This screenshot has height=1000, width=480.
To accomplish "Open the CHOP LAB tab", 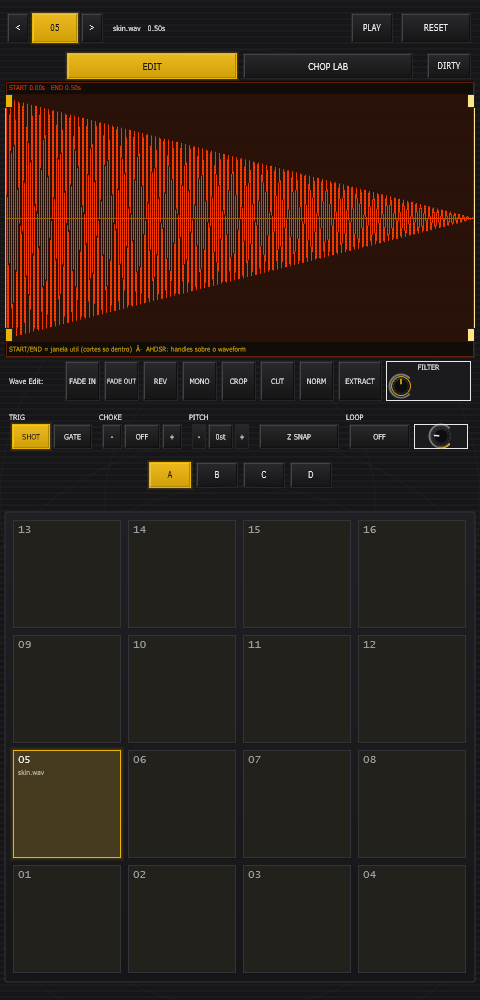I will click(328, 66).
